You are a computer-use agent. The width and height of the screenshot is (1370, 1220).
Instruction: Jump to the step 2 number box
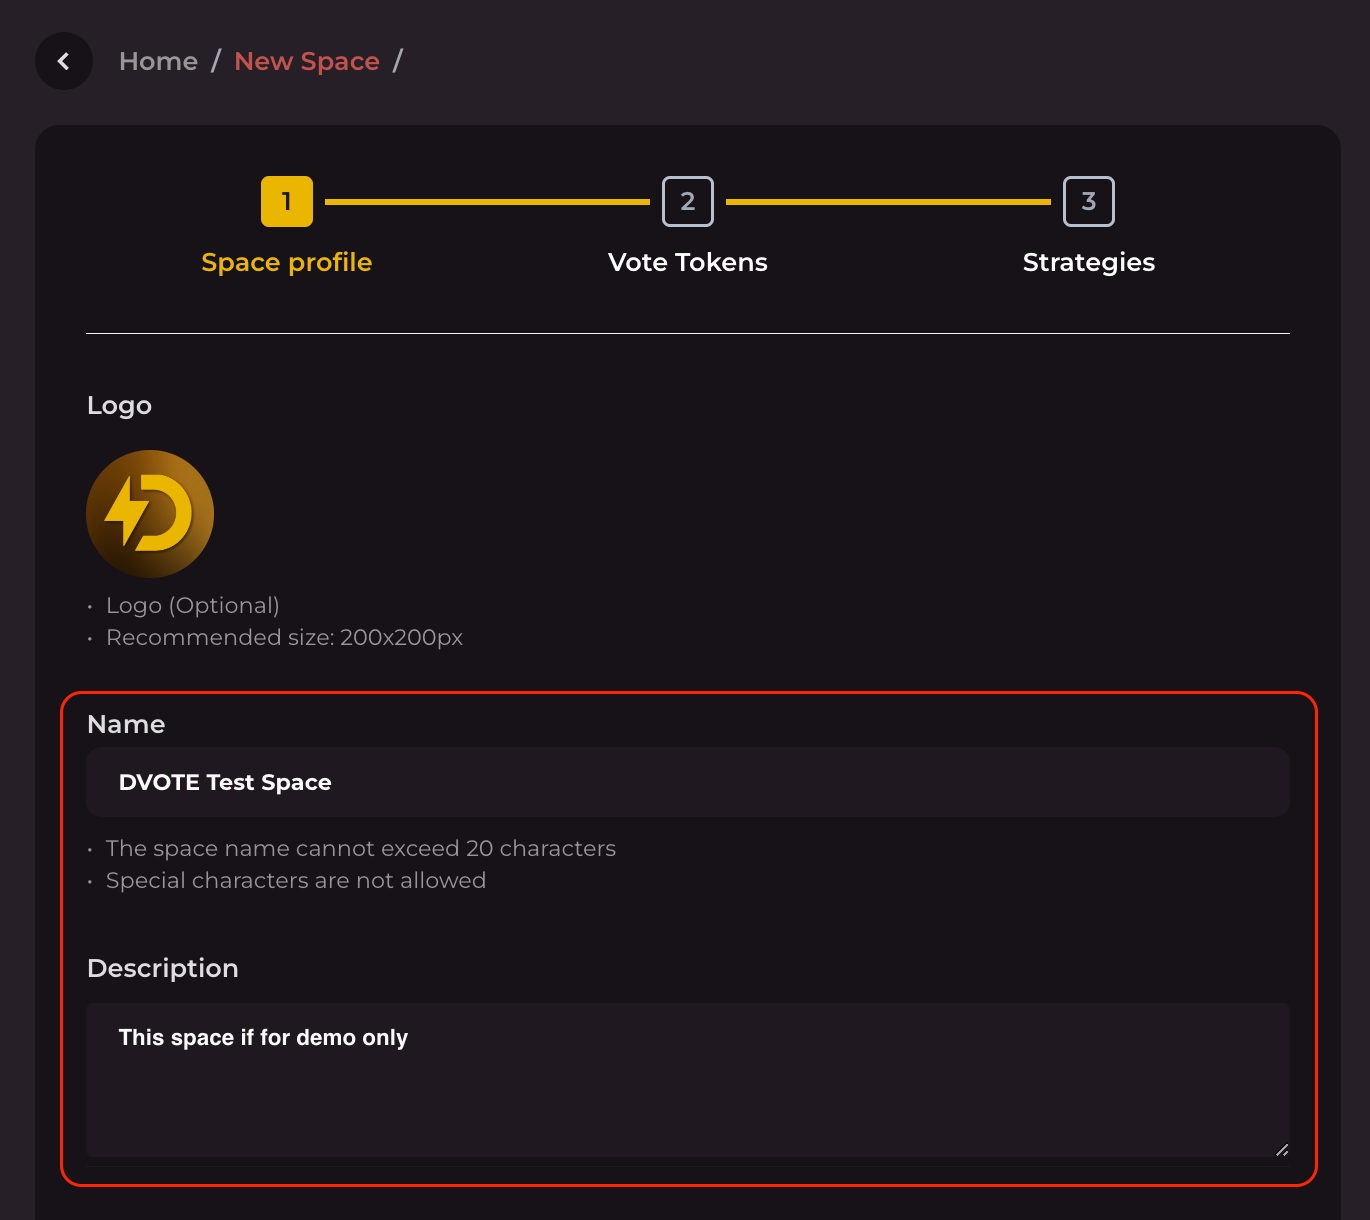688,202
